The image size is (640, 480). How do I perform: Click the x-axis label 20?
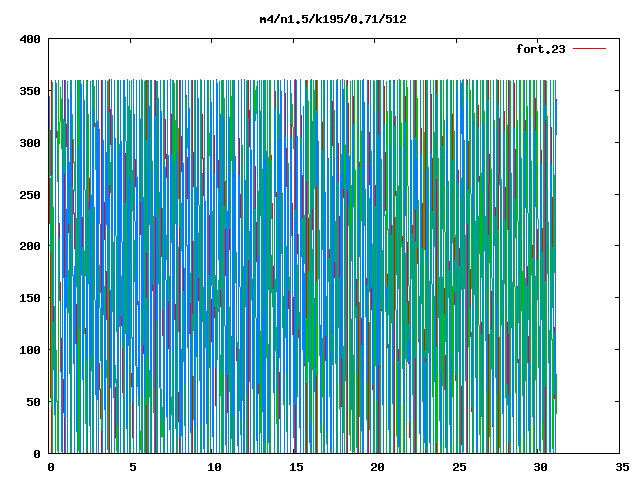(377, 467)
